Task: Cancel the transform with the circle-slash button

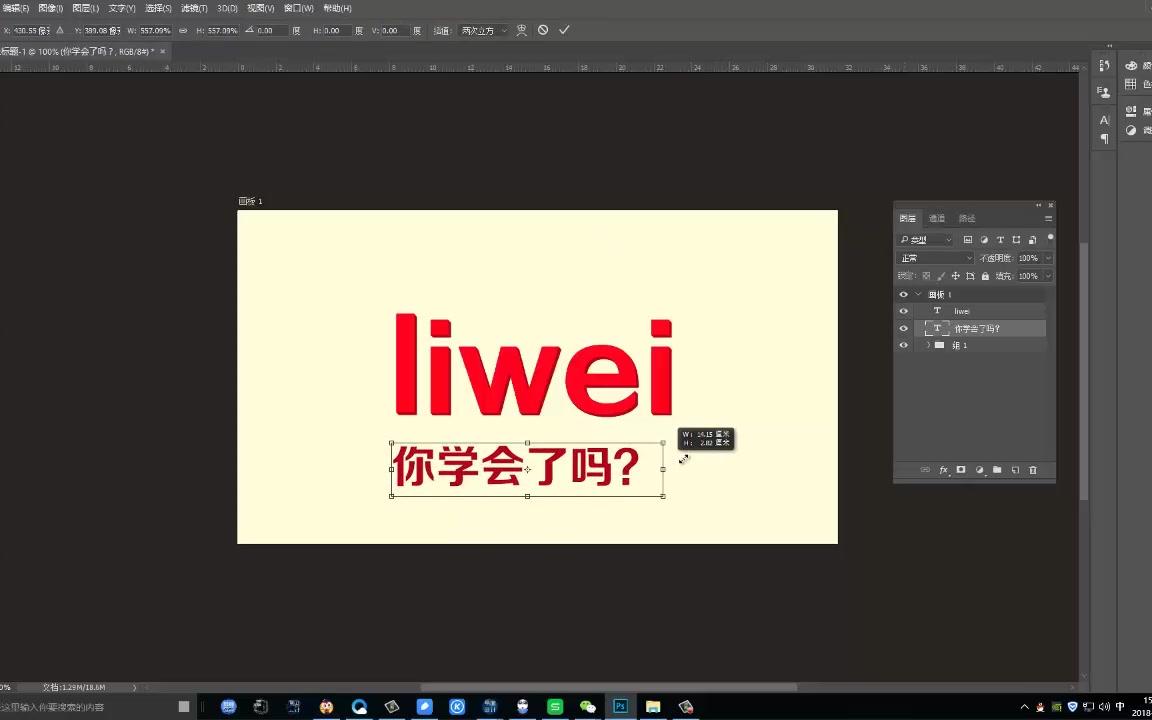Action: [x=543, y=30]
